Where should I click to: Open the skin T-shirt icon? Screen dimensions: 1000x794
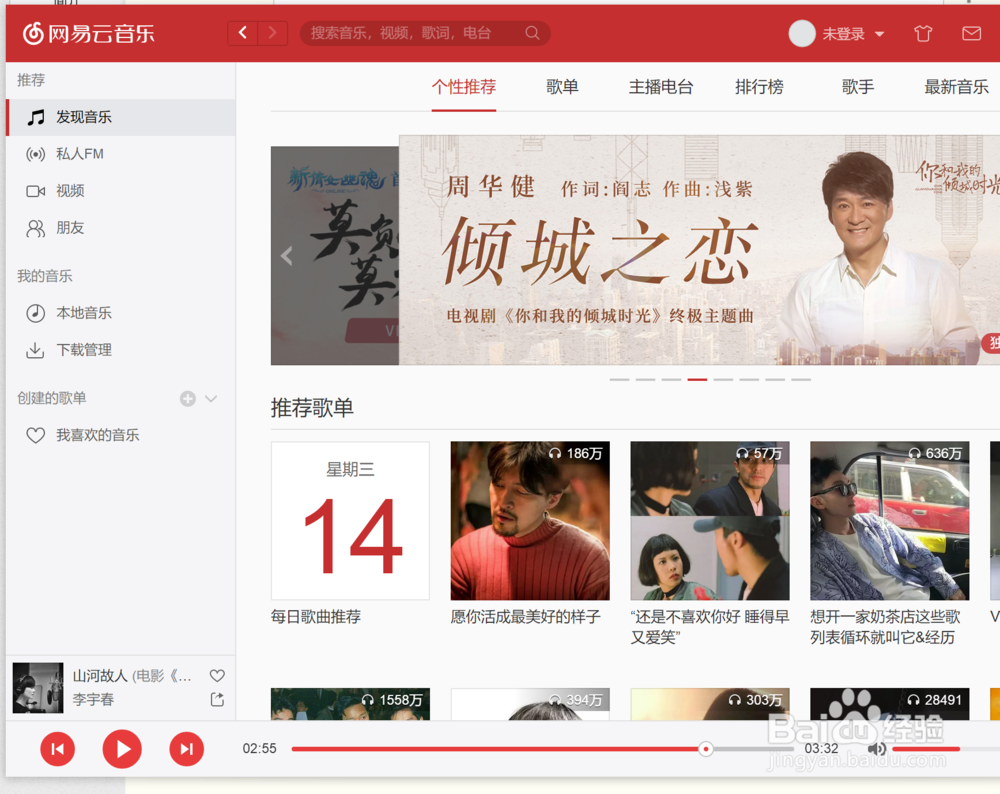click(923, 34)
